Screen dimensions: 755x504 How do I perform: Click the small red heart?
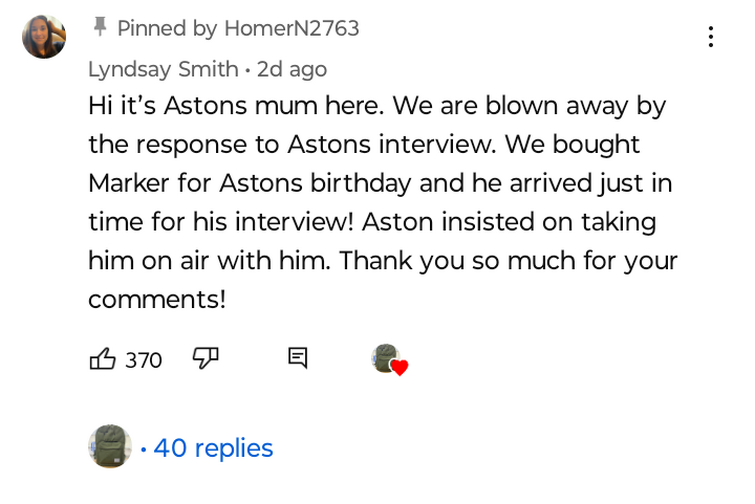(x=399, y=368)
